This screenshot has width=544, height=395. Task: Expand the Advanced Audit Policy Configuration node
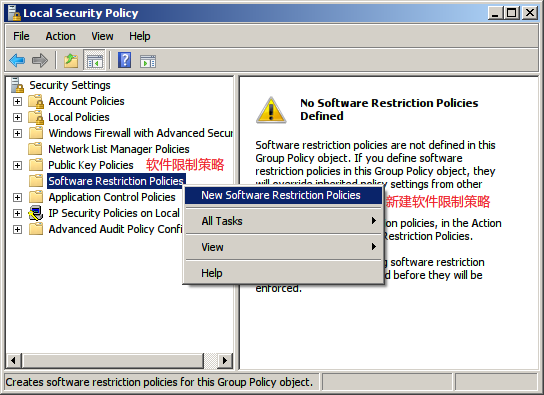(17, 230)
